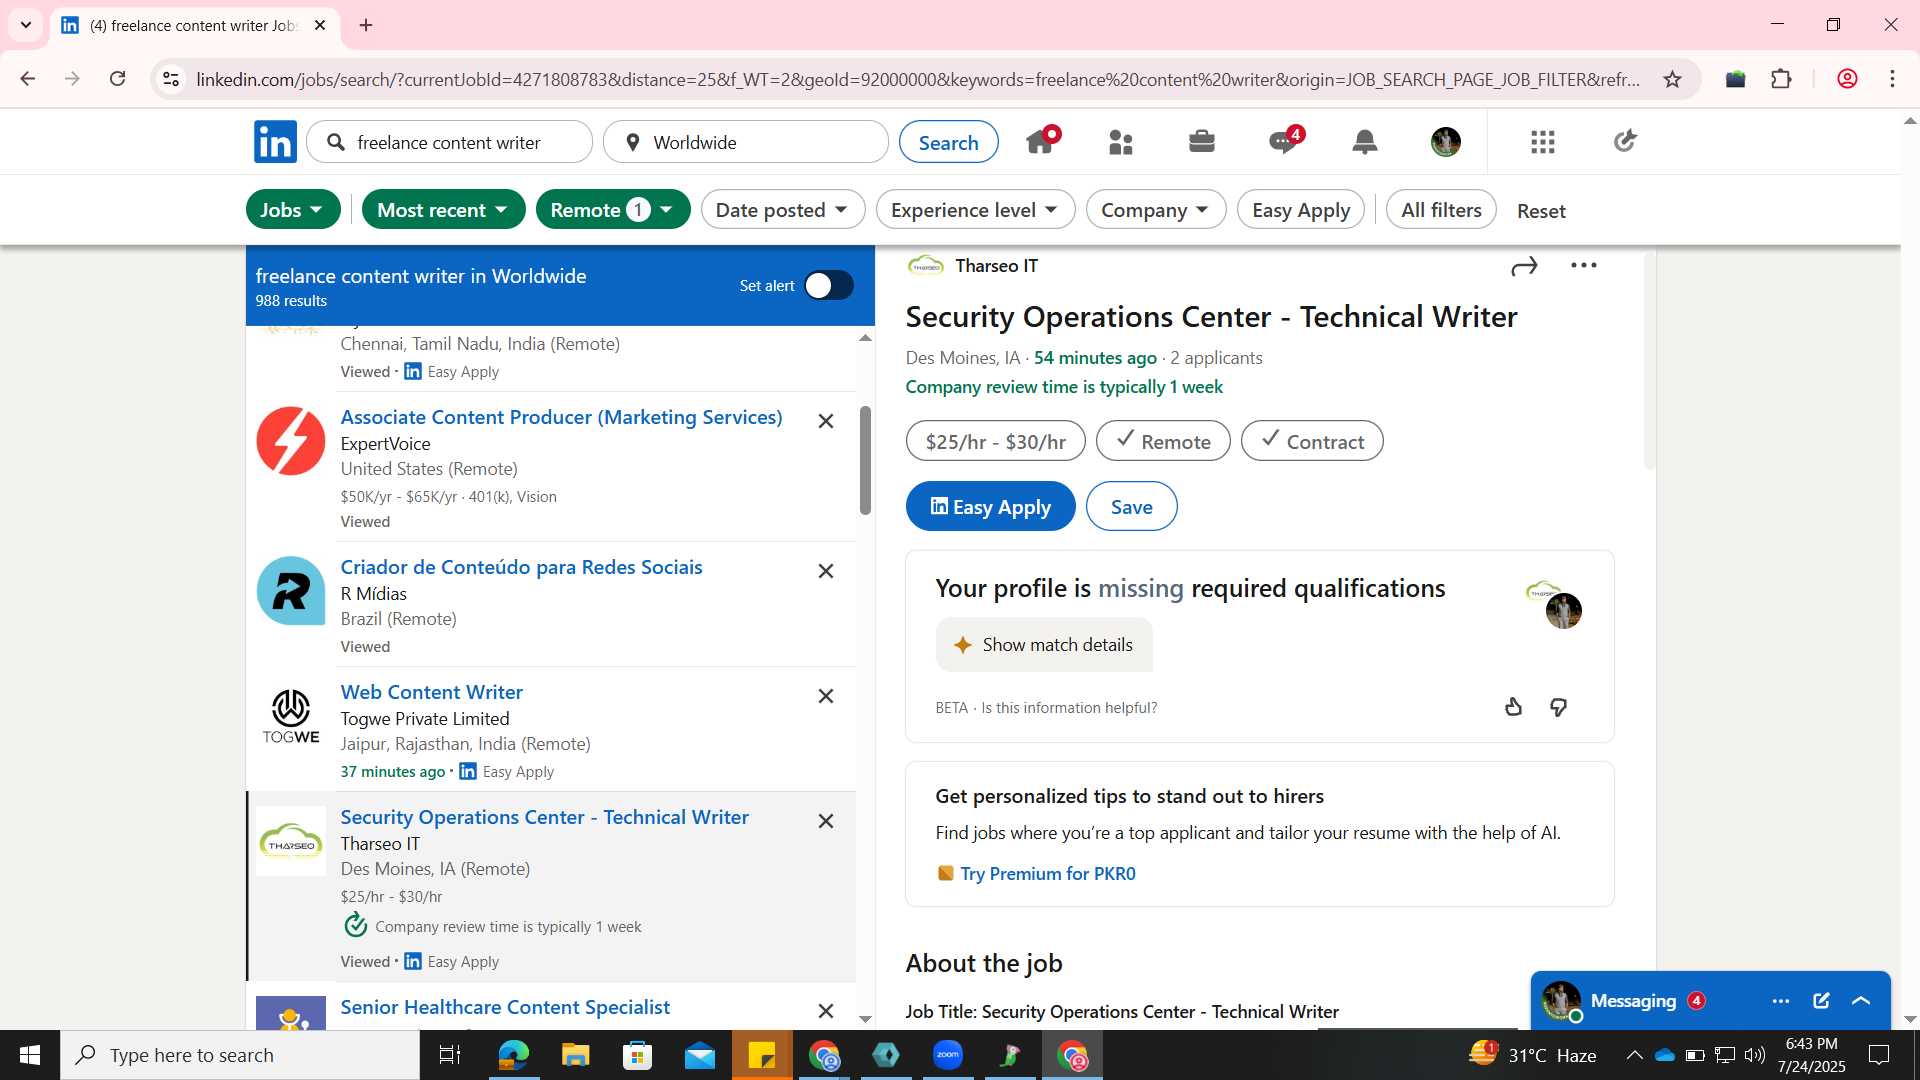Dismiss the Associate Content Producer job

(x=826, y=421)
